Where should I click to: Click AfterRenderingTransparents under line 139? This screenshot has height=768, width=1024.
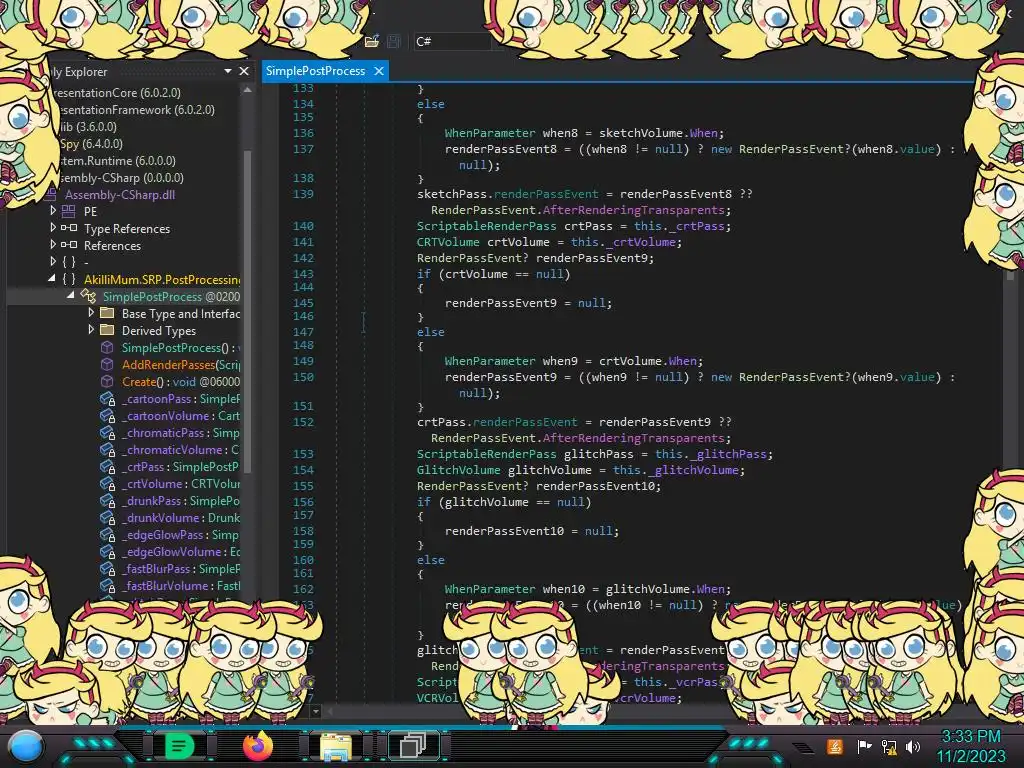[x=633, y=210]
